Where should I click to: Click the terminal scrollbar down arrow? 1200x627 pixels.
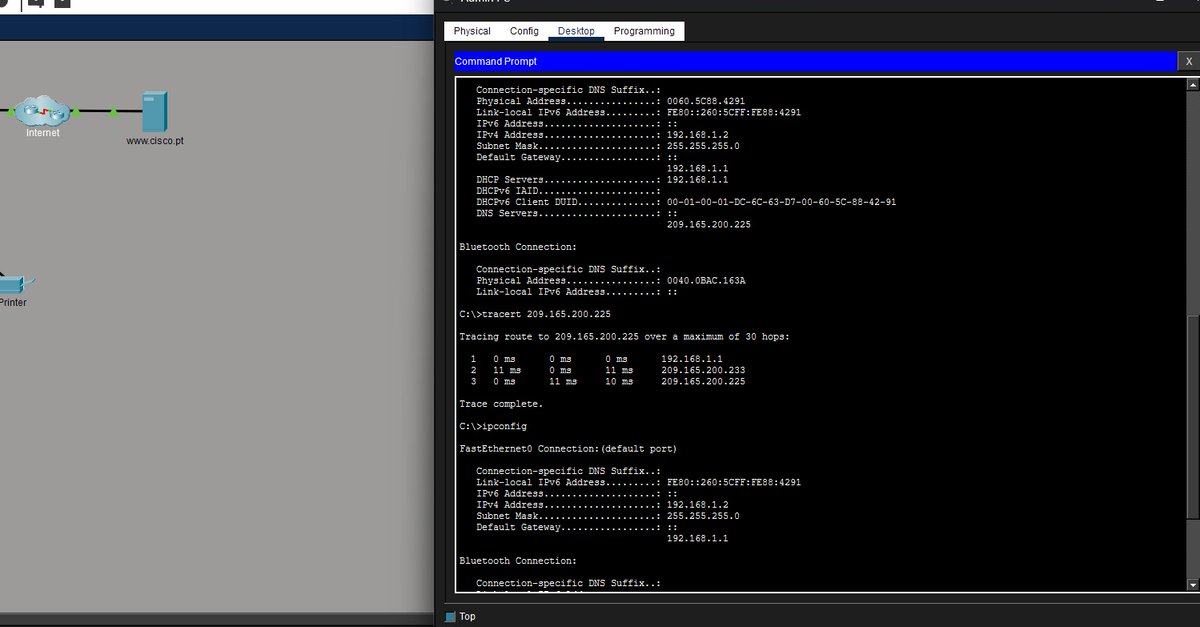(1191, 586)
